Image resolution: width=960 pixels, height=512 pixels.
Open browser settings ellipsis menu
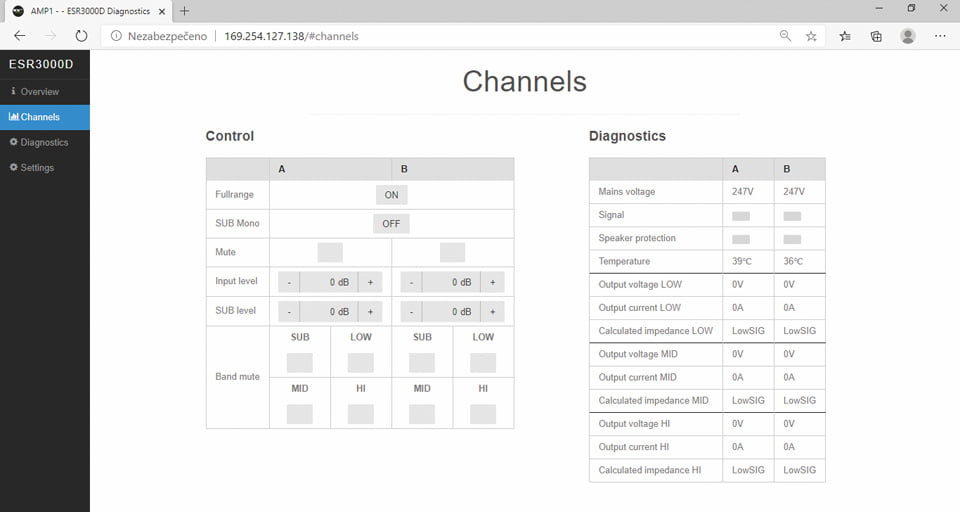coord(940,36)
